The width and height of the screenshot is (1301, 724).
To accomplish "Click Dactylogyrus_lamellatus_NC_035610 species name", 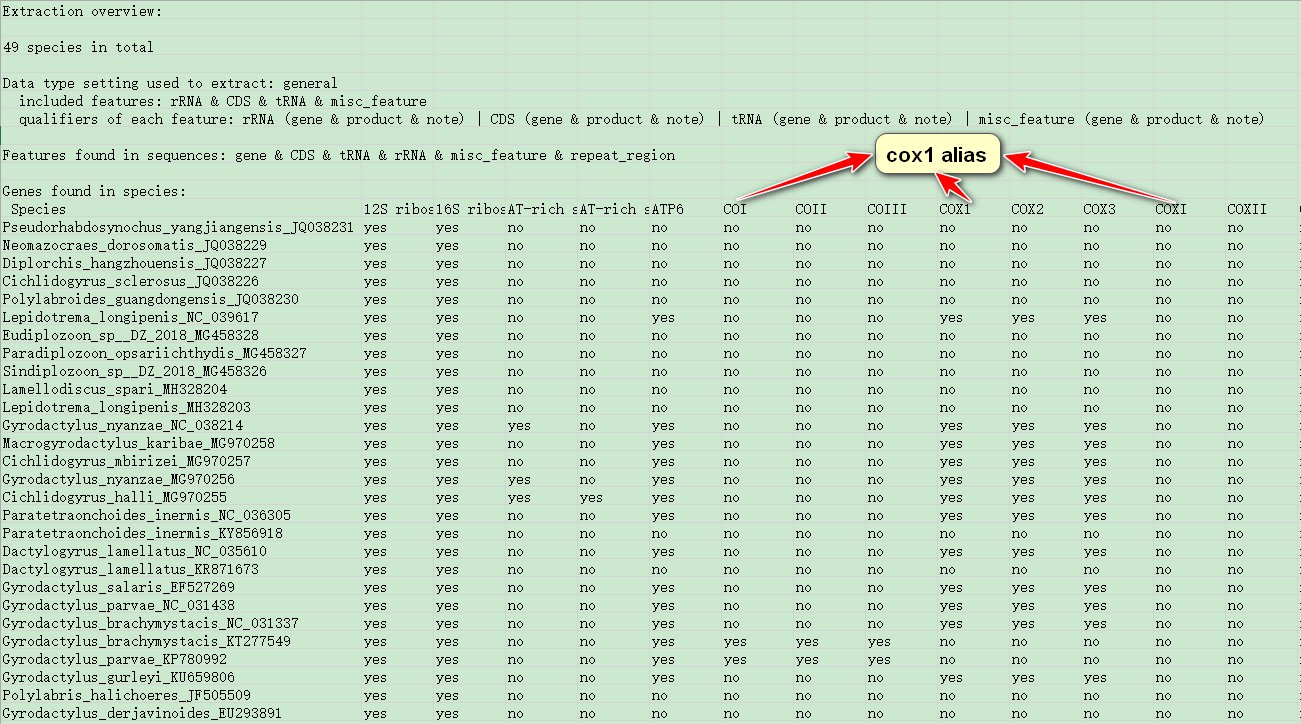I will [x=134, y=552].
